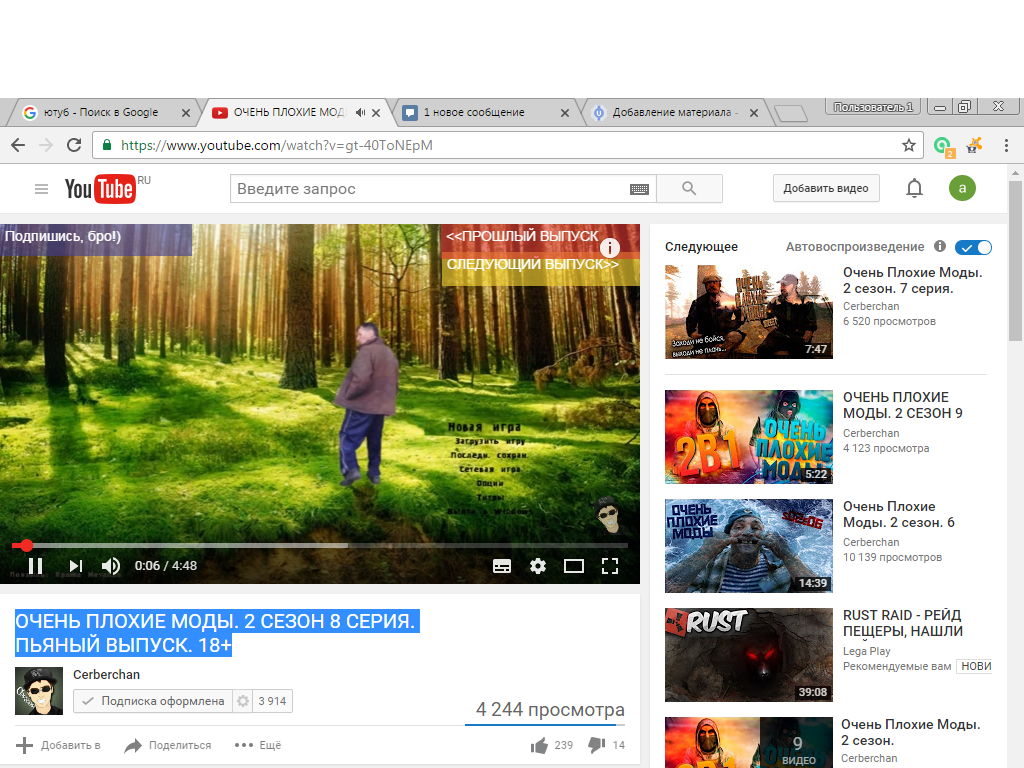Image resolution: width=1024 pixels, height=768 pixels.
Task: Click Добавить видео upload button
Action: 826,188
